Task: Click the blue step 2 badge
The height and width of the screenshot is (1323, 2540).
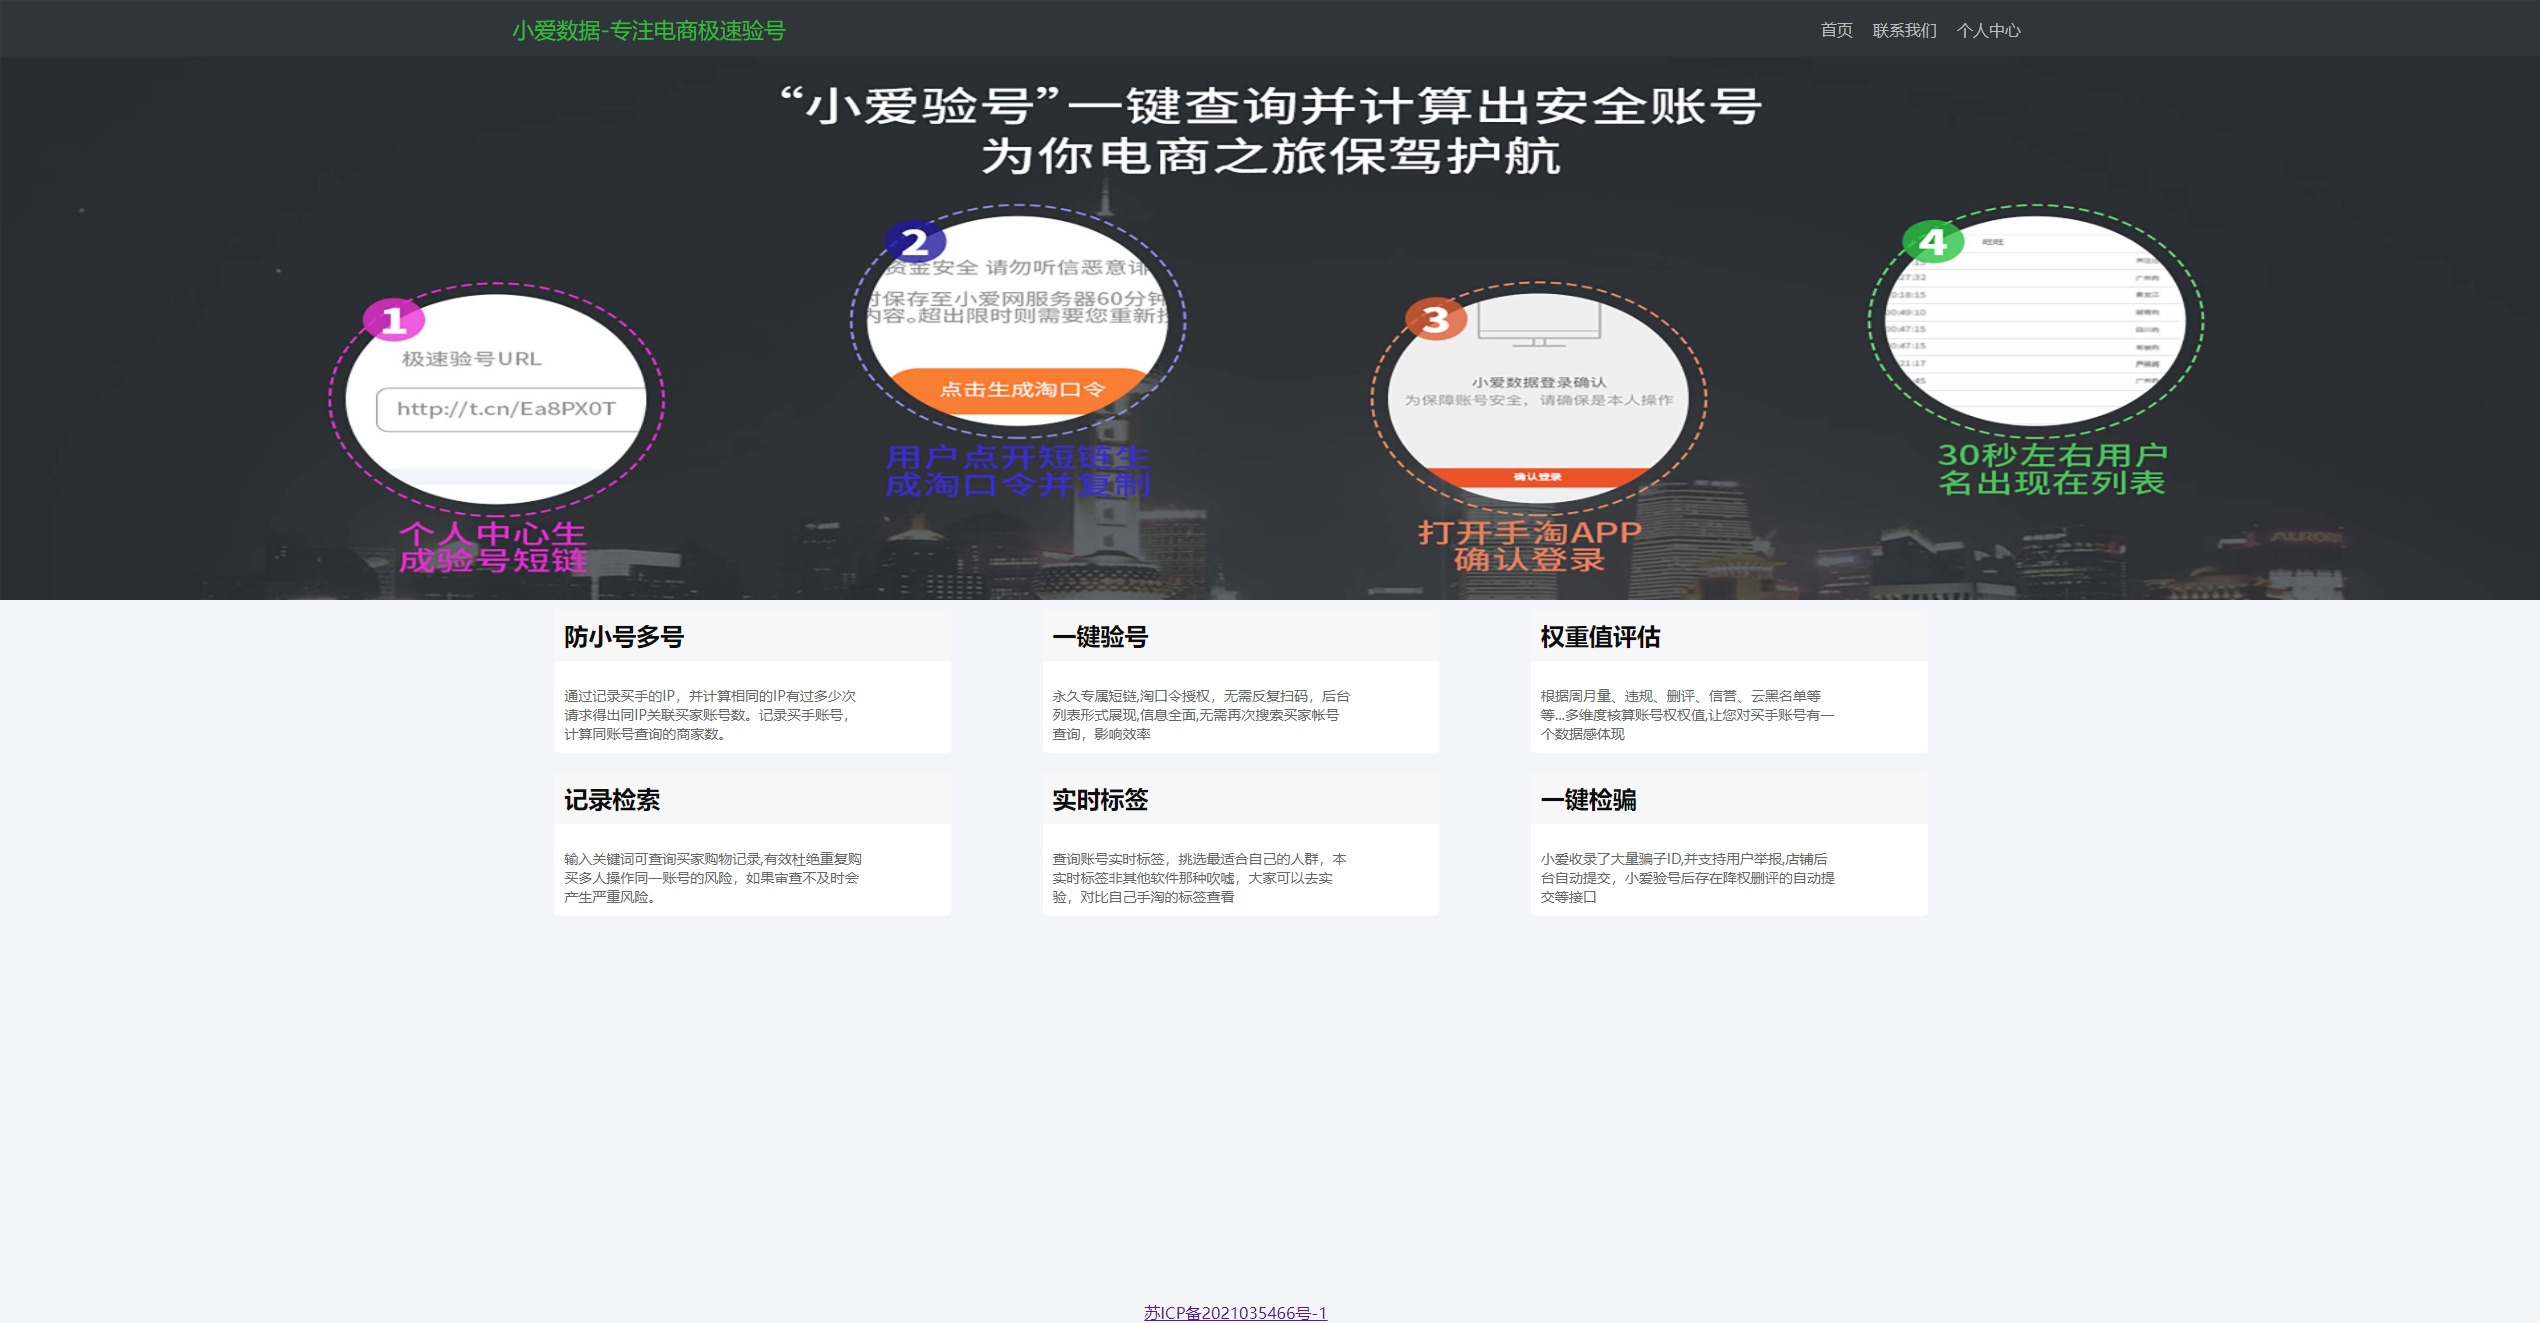Action: tap(914, 242)
